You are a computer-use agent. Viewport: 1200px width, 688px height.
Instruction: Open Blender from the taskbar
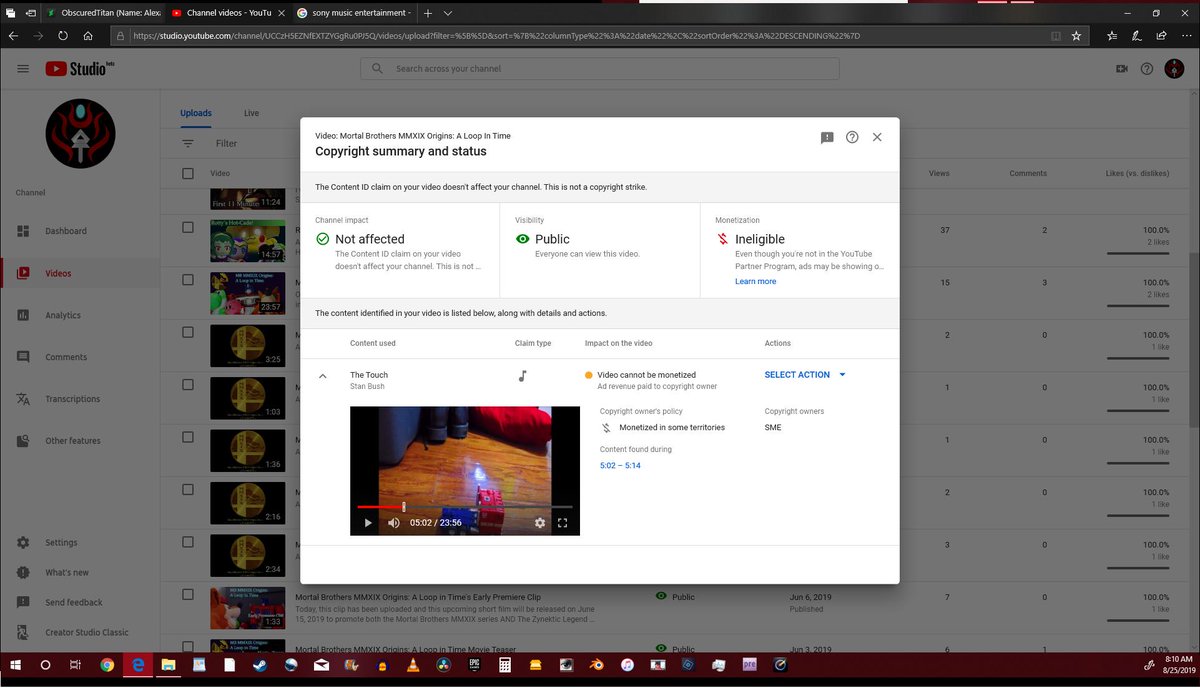coord(596,665)
